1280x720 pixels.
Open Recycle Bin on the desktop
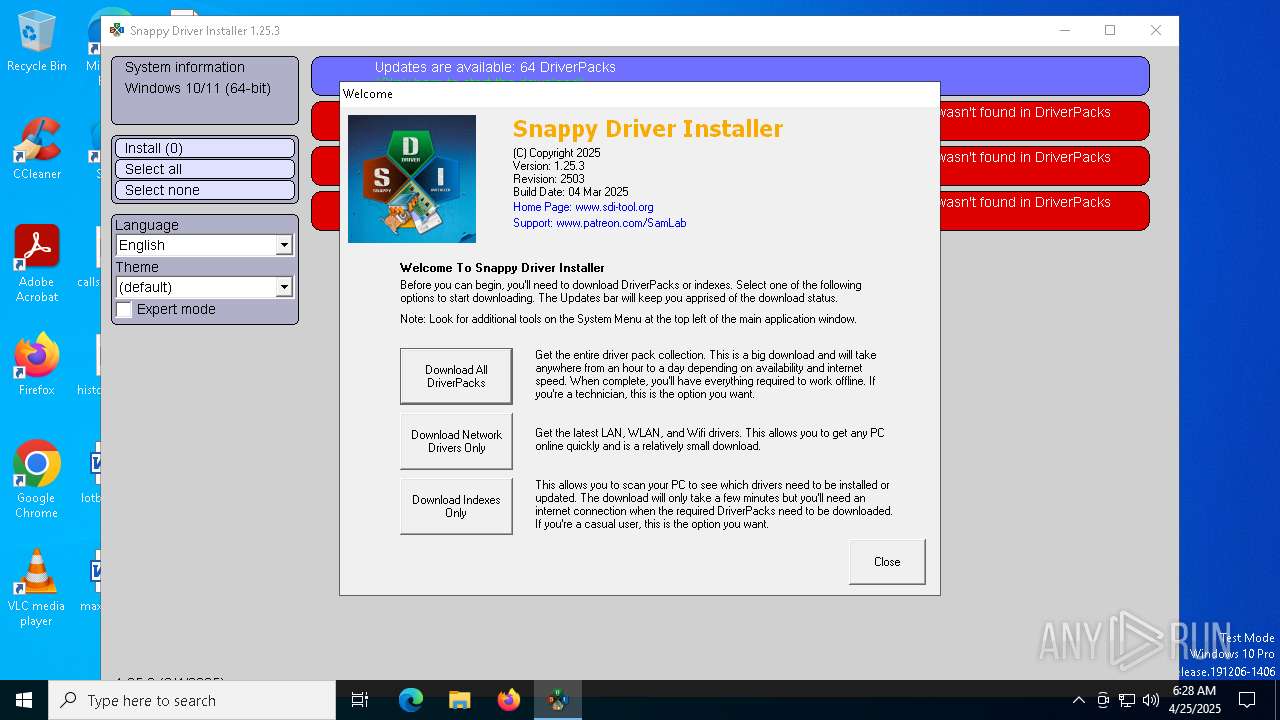click(37, 42)
